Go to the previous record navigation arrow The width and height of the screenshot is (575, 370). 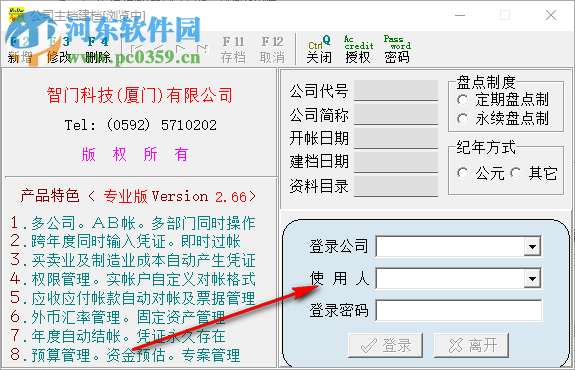(x=158, y=50)
